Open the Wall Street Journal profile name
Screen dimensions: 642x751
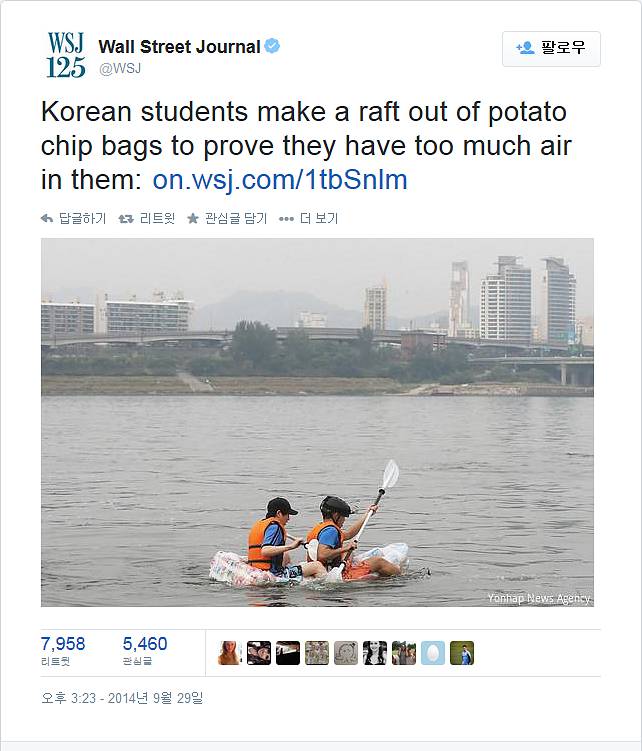point(179,46)
